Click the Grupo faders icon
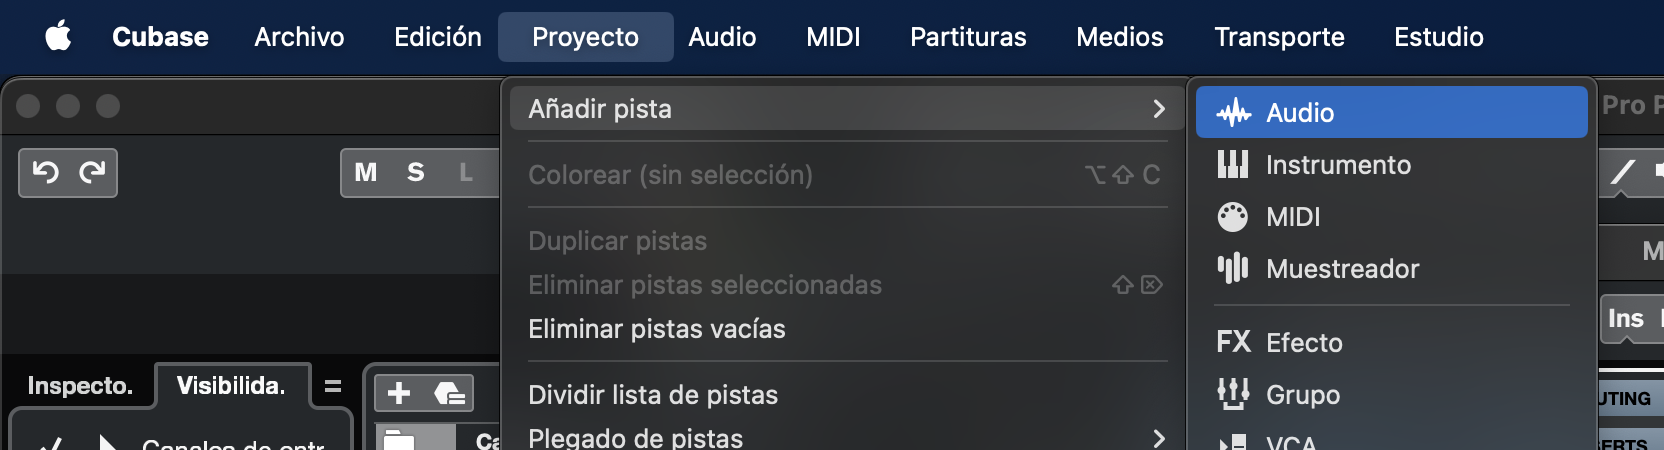1664x450 pixels. (1233, 394)
